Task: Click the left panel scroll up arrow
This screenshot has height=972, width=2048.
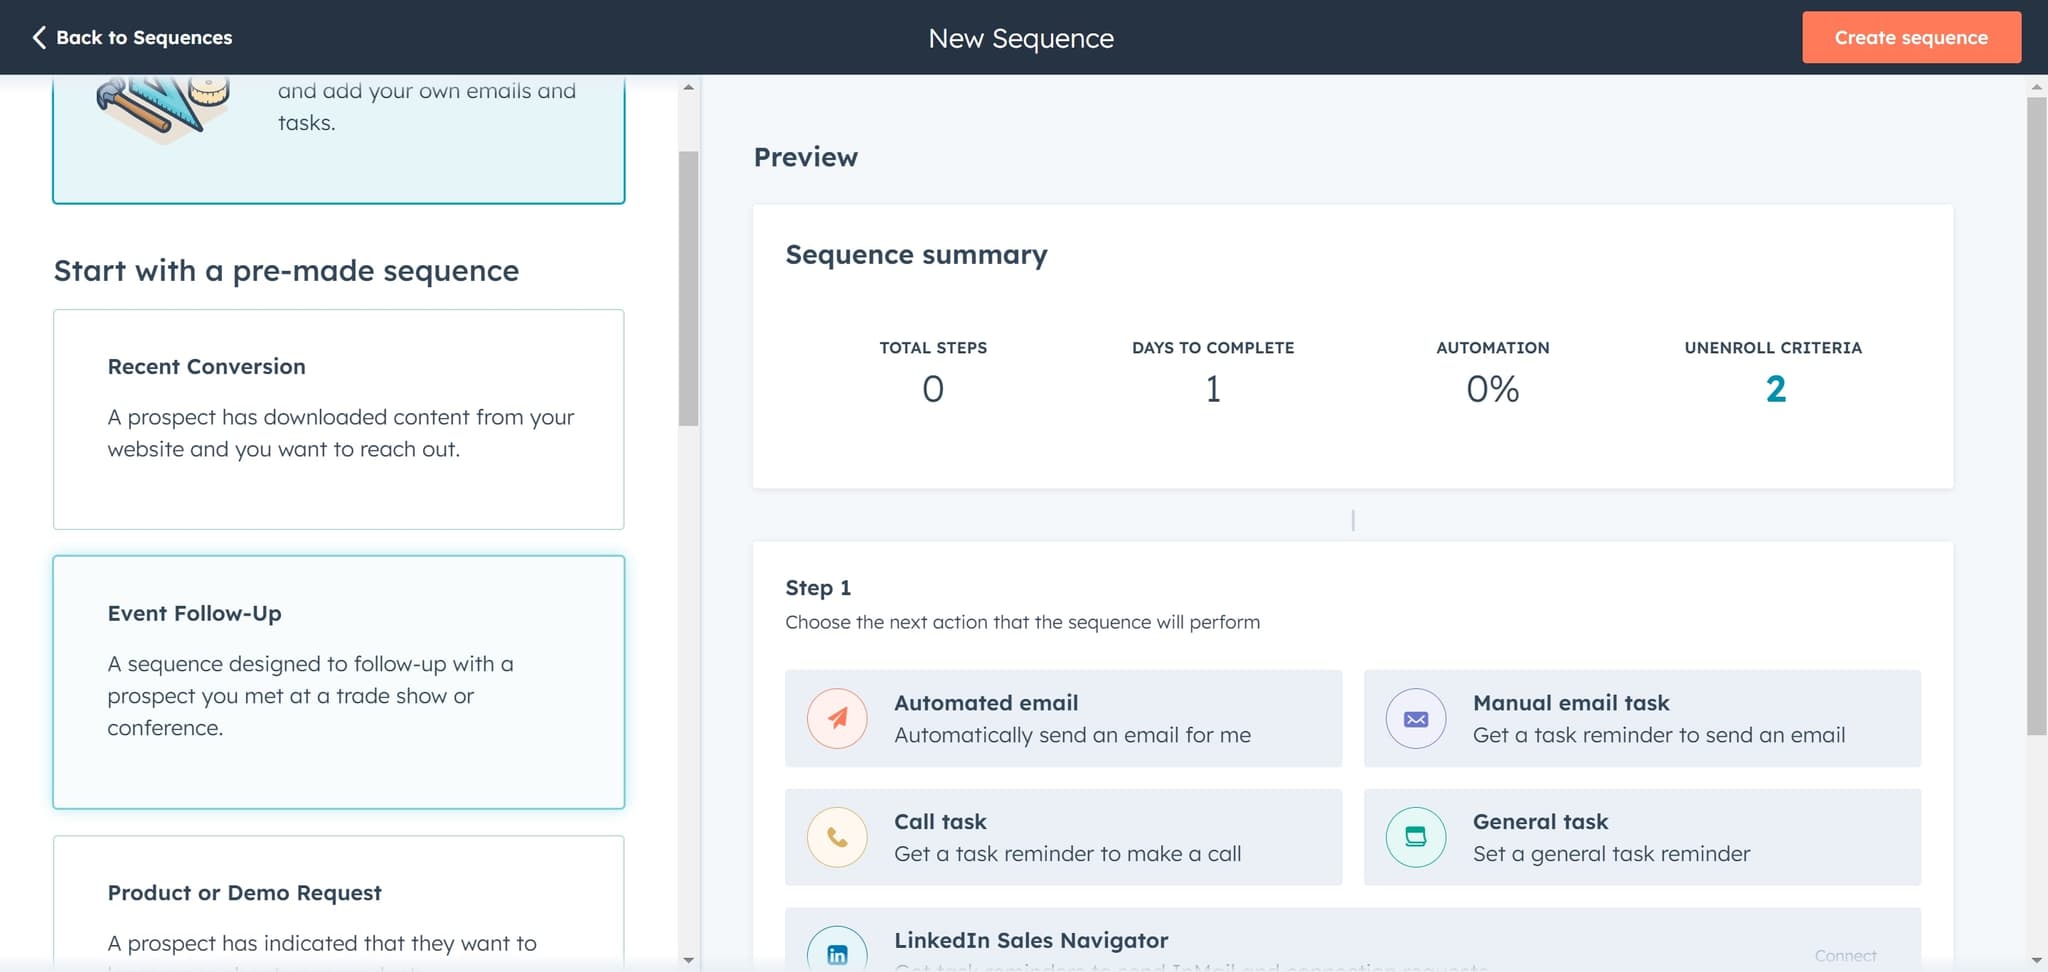Action: (688, 88)
